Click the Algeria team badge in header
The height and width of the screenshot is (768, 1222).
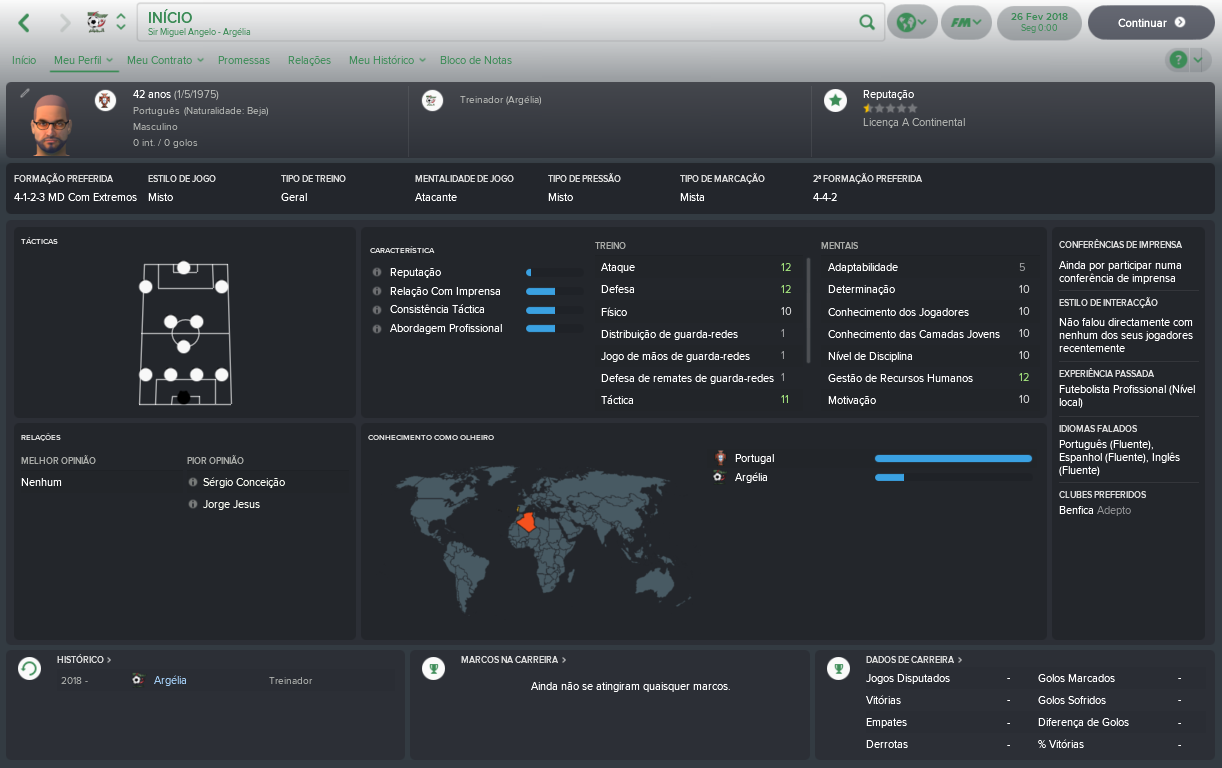(x=97, y=22)
